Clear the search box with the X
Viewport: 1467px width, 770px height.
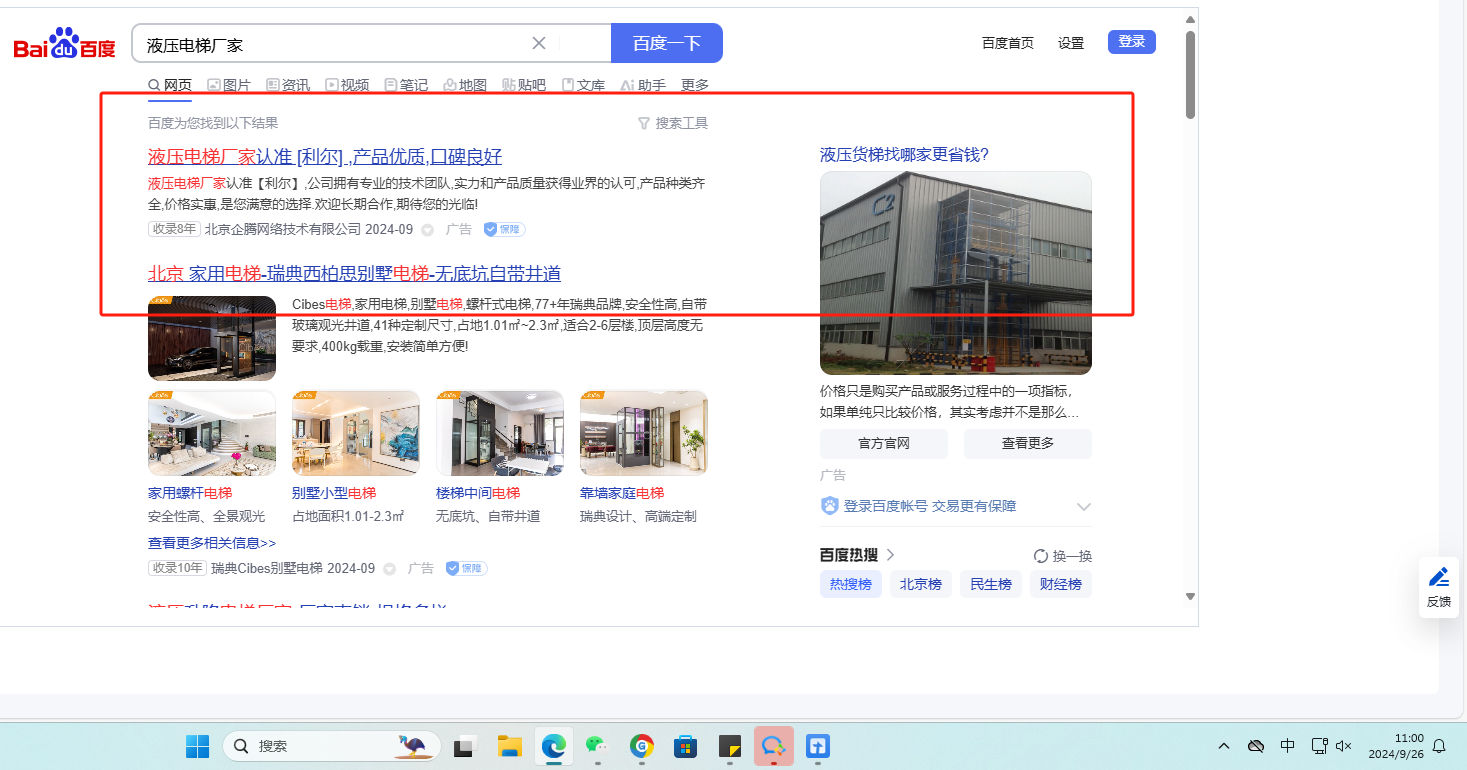539,43
